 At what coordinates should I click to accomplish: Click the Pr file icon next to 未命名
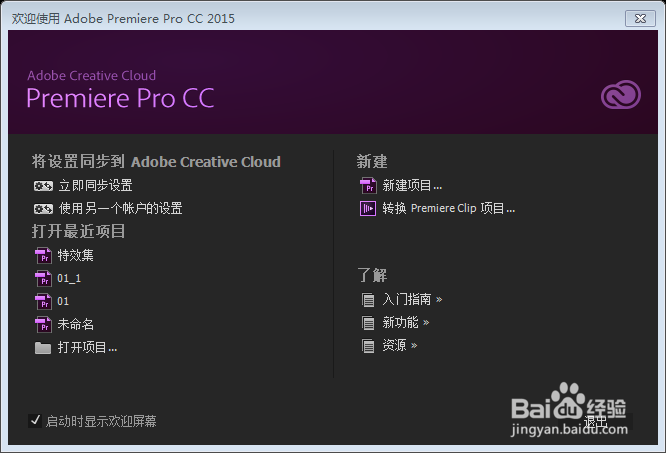click(43, 325)
